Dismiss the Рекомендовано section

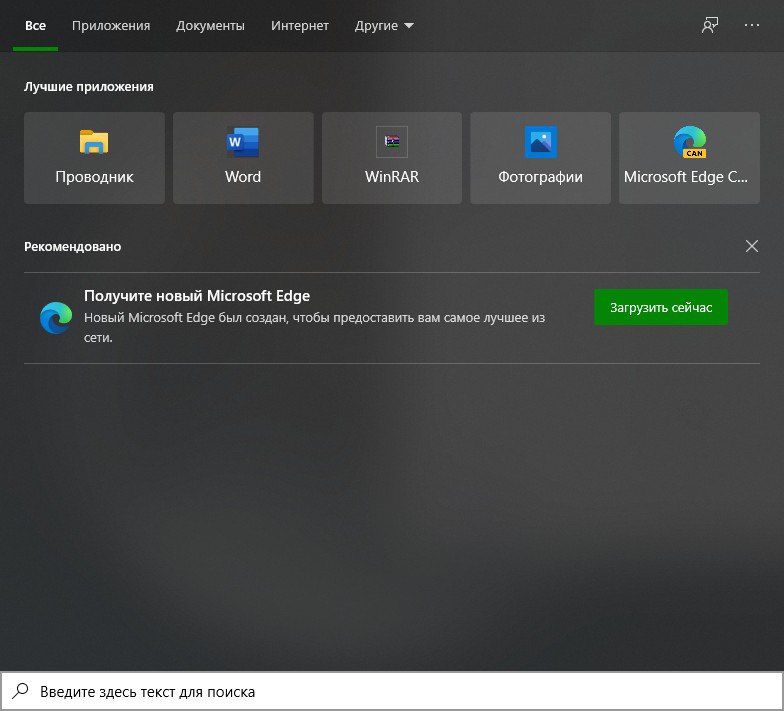(x=752, y=246)
